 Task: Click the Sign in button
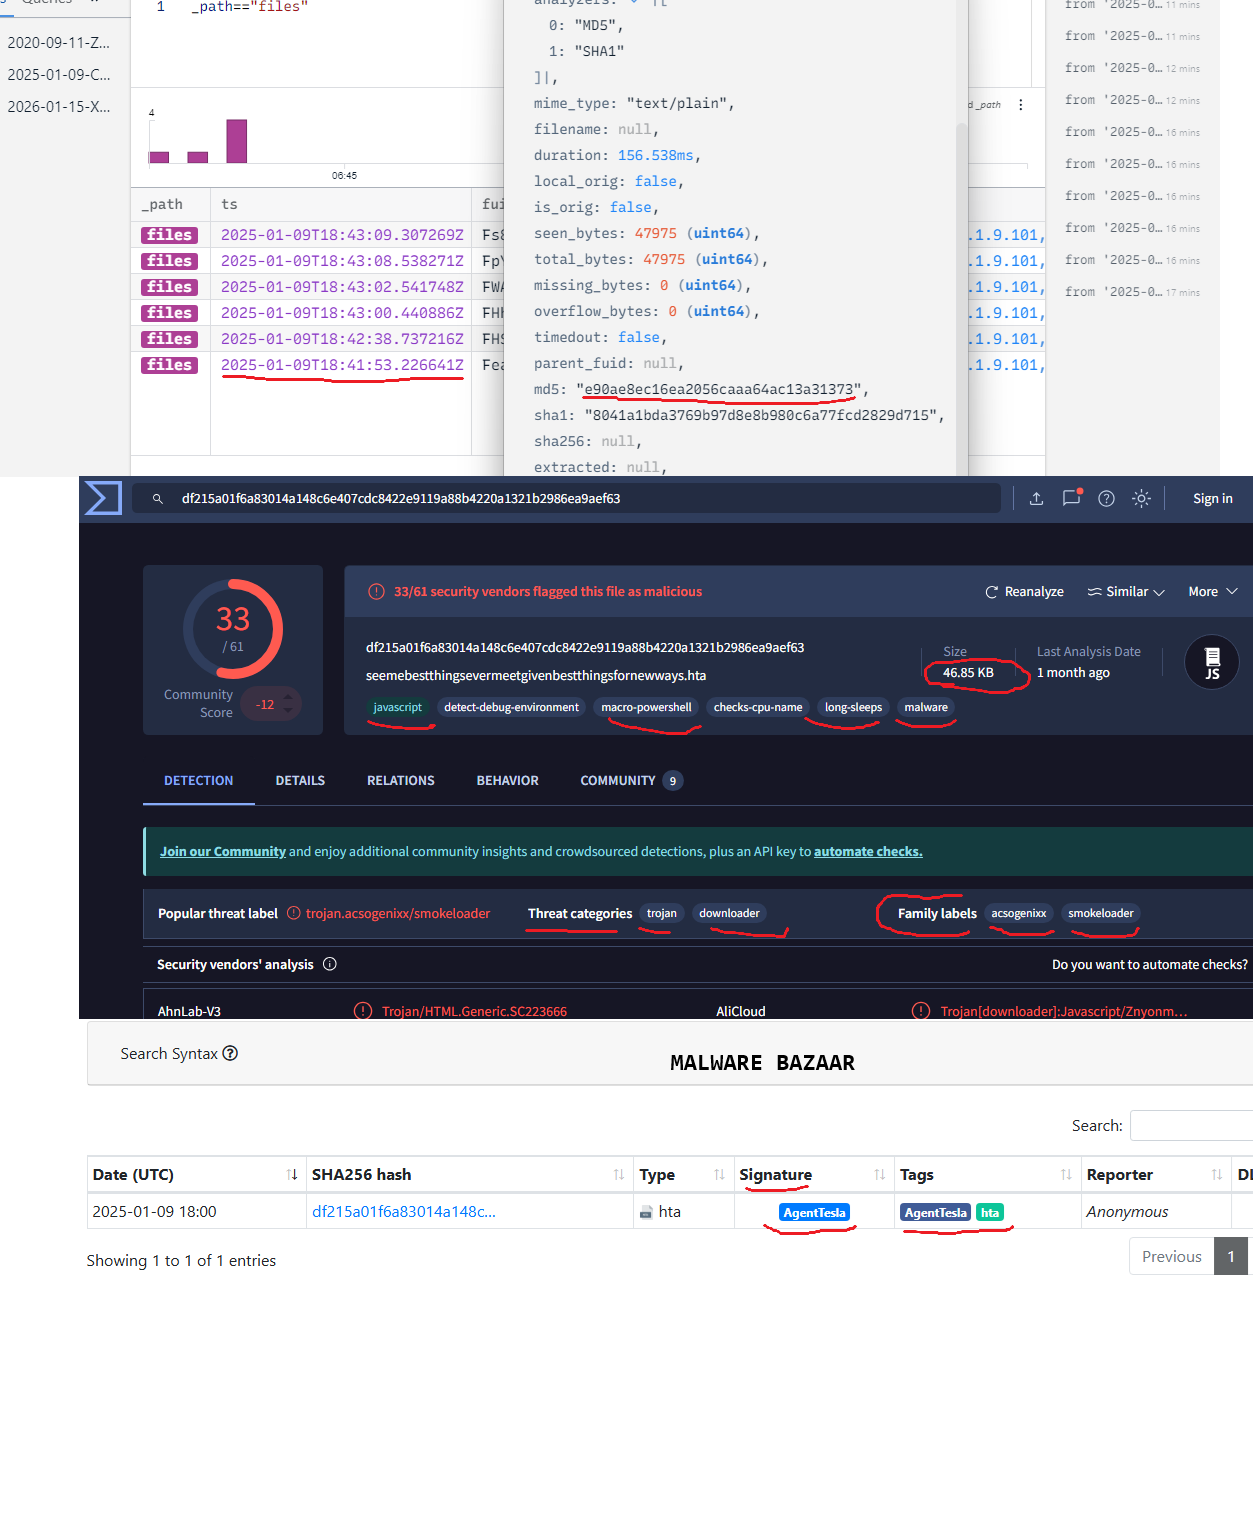[1212, 498]
